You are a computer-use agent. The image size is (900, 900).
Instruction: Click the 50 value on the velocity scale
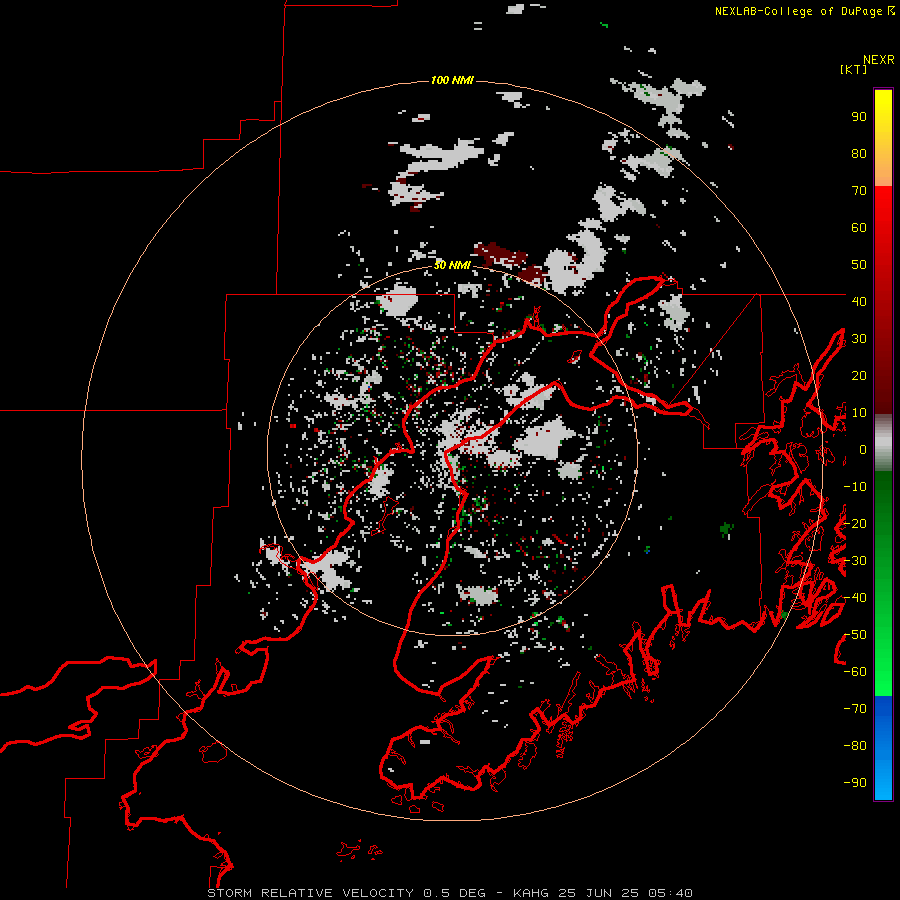(859, 265)
